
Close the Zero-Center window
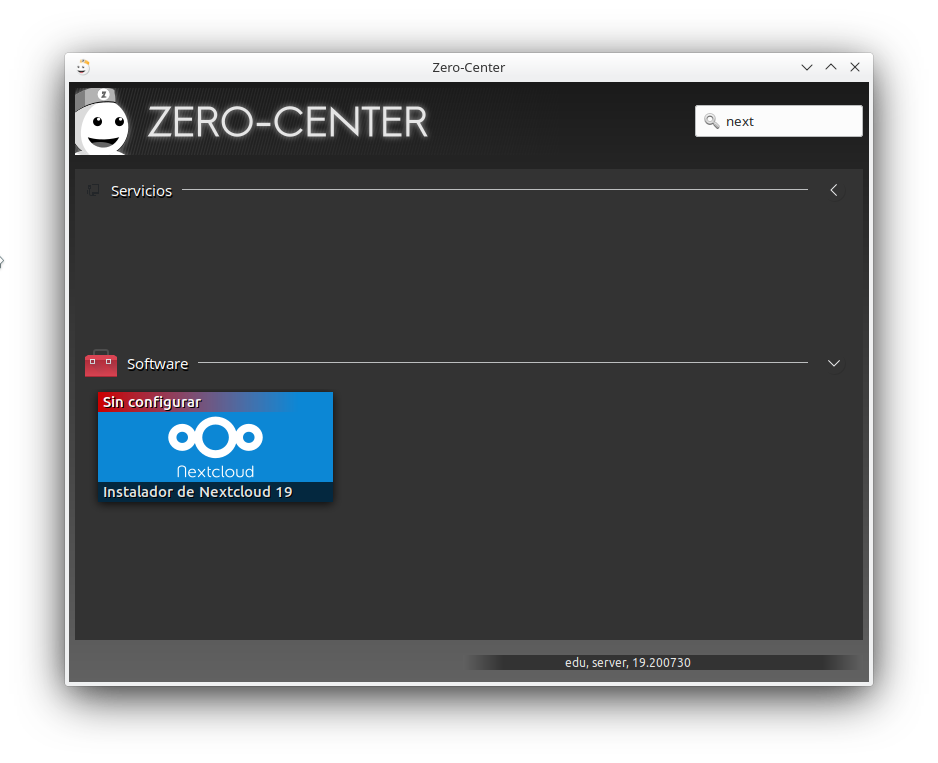coord(855,67)
